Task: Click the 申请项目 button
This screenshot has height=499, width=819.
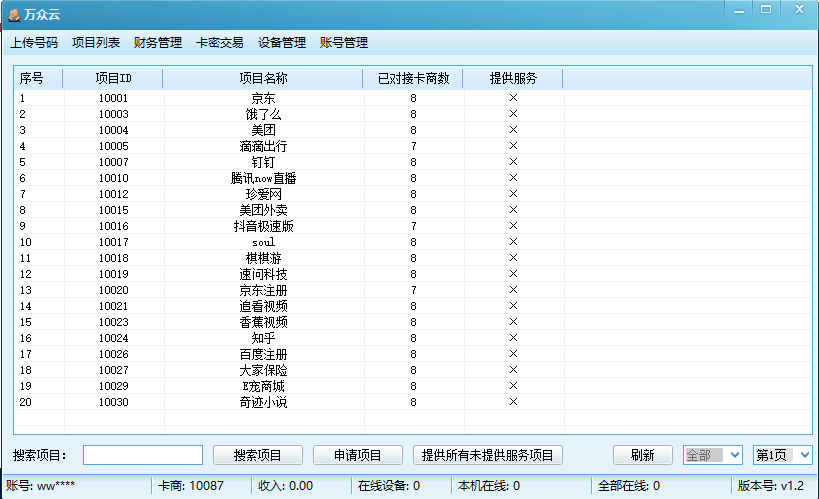Action: click(358, 455)
